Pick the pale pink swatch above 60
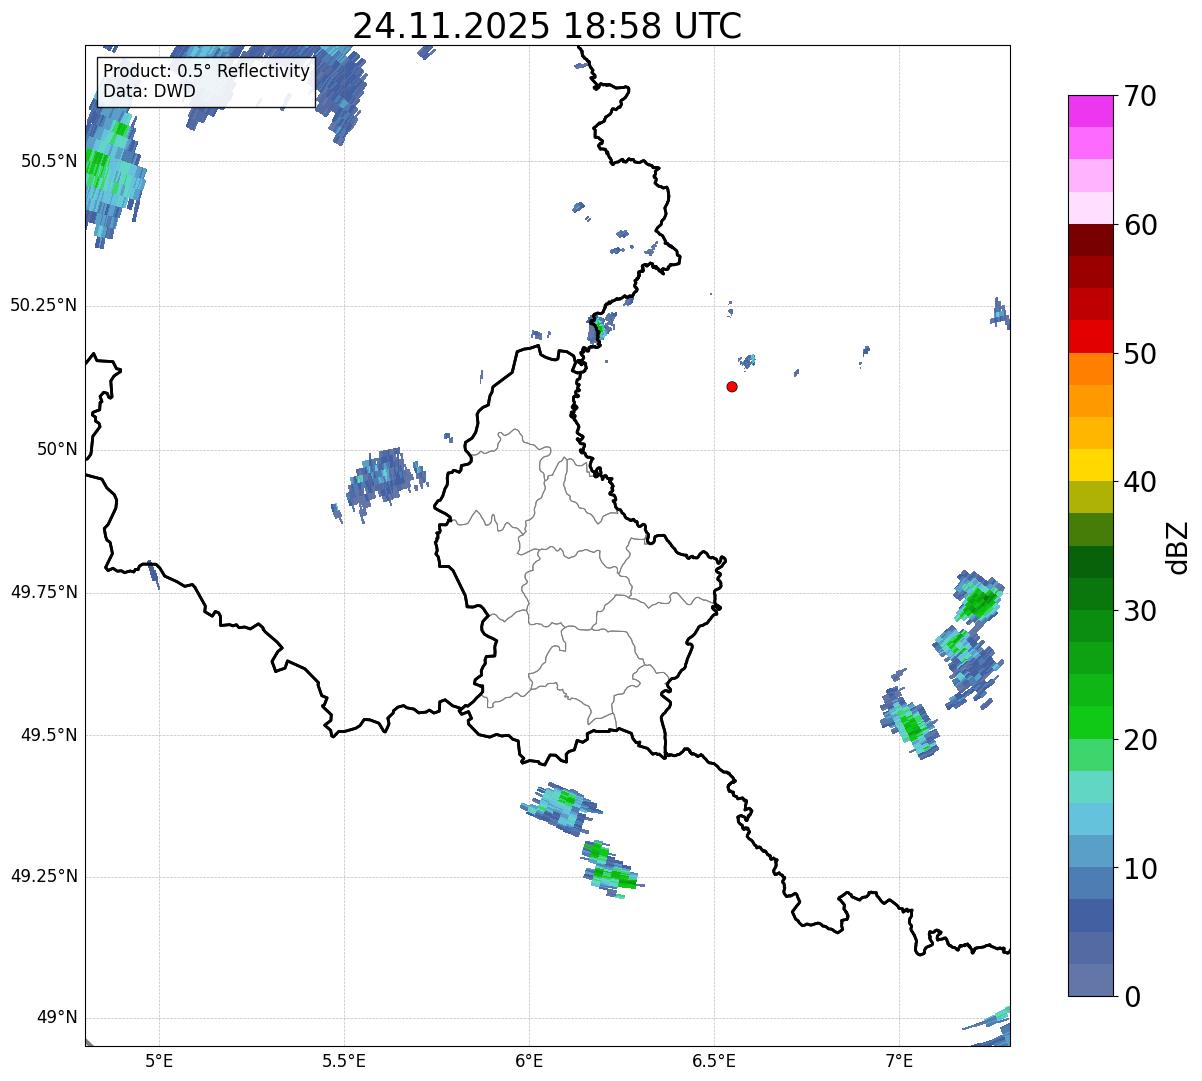The image size is (1202, 1081). (x=1090, y=208)
